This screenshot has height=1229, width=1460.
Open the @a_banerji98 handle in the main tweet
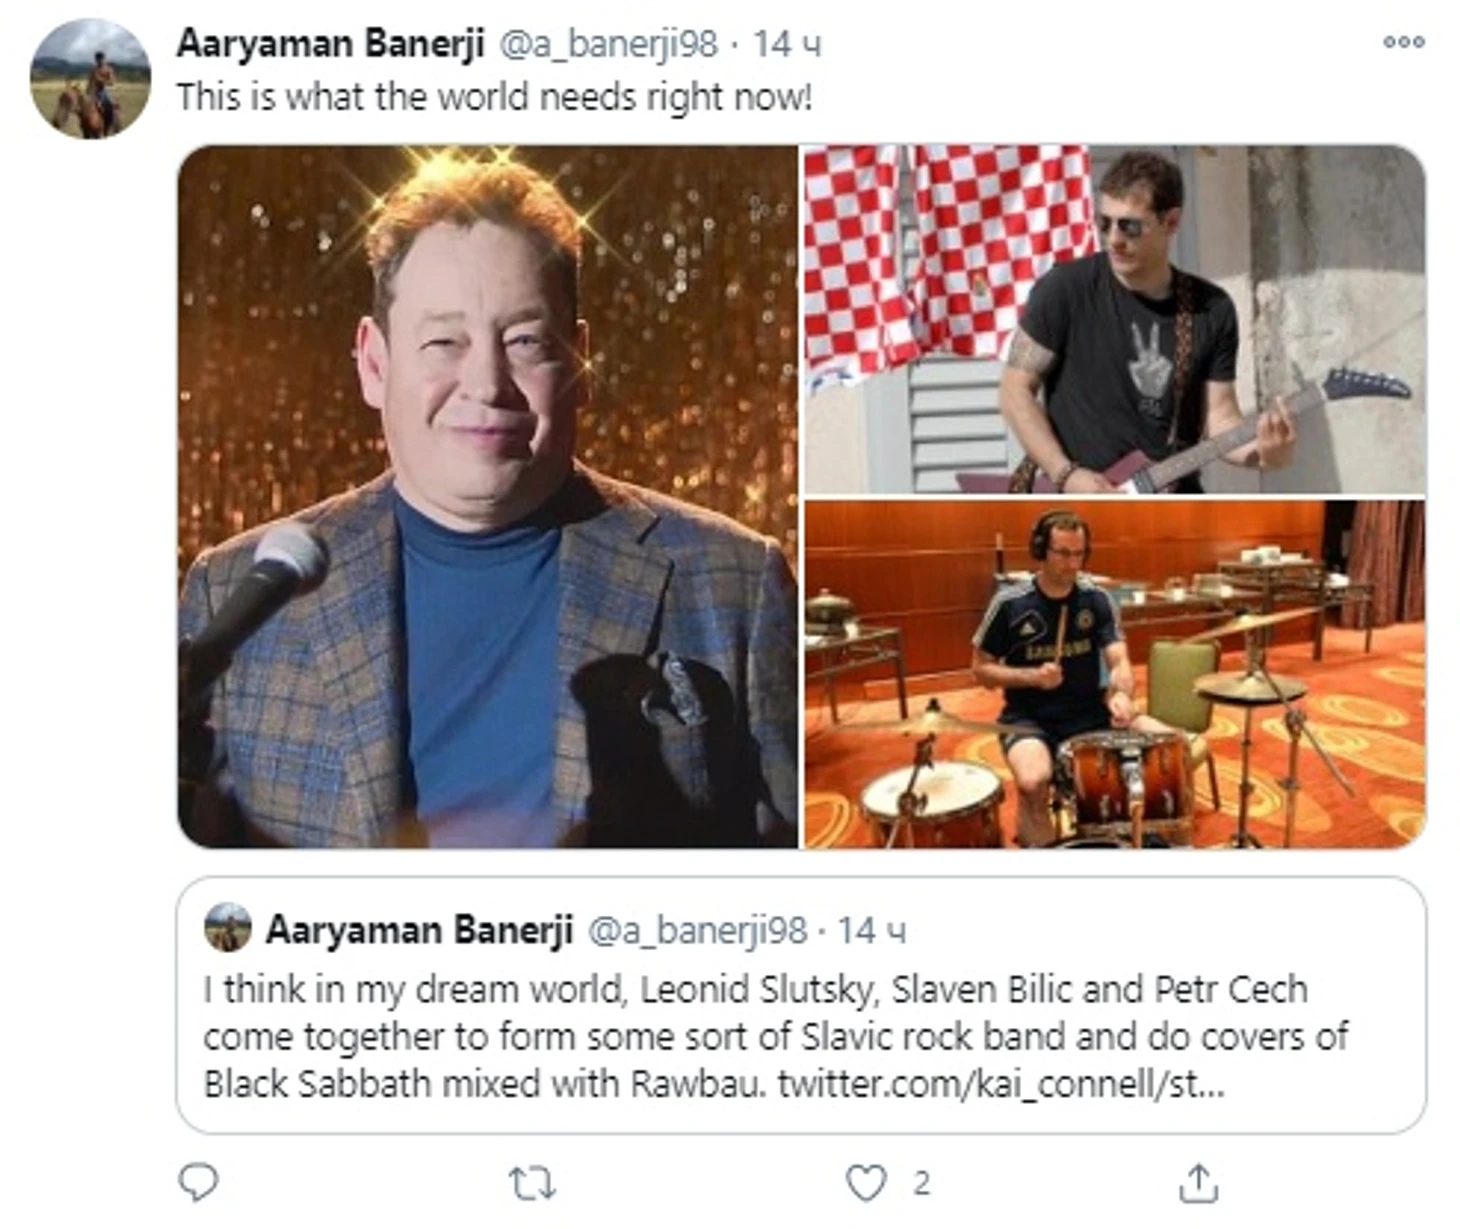coord(608,43)
